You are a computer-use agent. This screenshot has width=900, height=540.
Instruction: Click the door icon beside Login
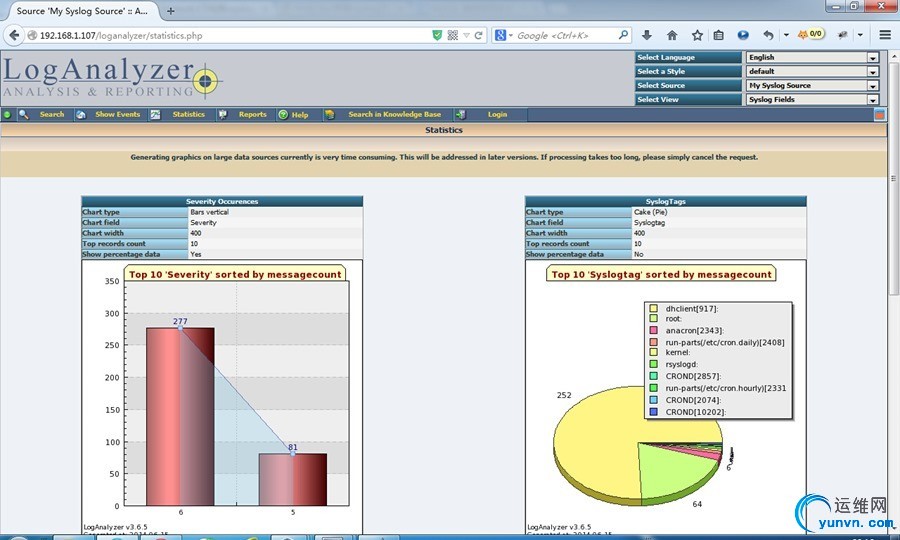point(460,115)
